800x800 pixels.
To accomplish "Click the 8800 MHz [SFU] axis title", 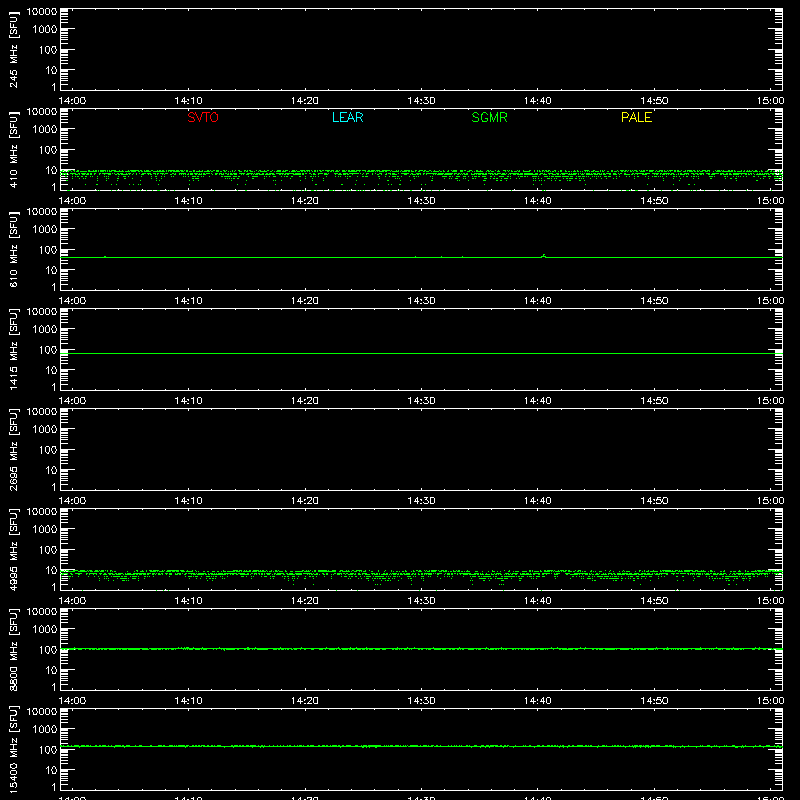I will tap(14, 649).
